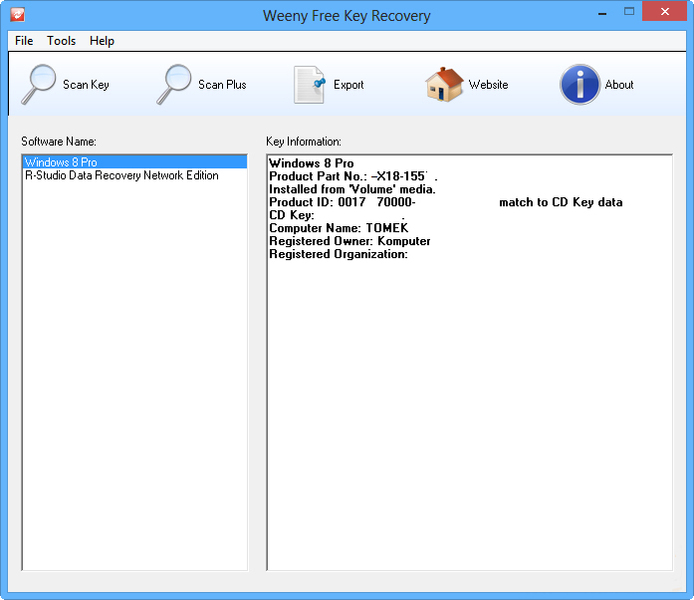Click the Scan Plus label

coord(222,85)
